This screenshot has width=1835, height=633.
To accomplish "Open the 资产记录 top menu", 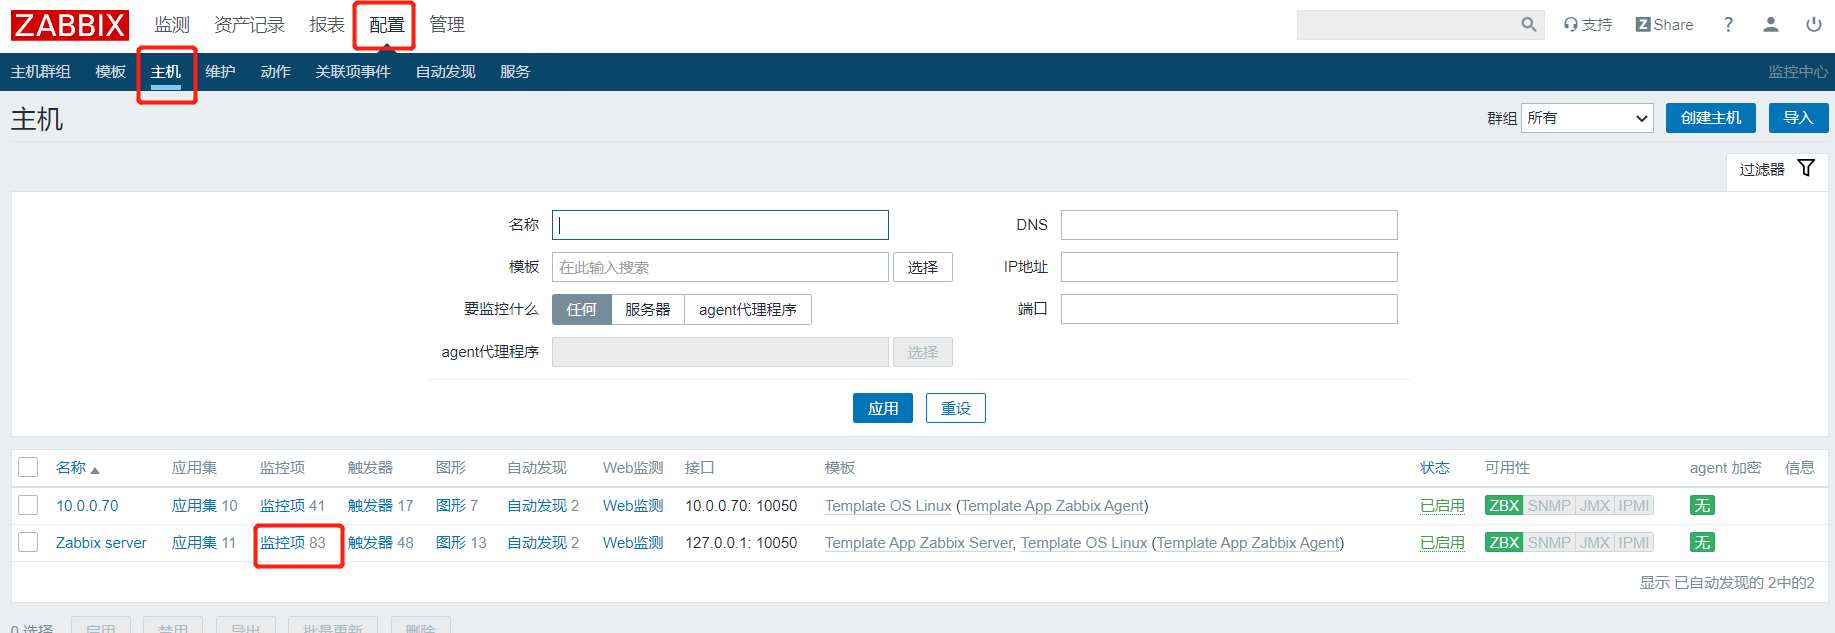I will pos(250,25).
